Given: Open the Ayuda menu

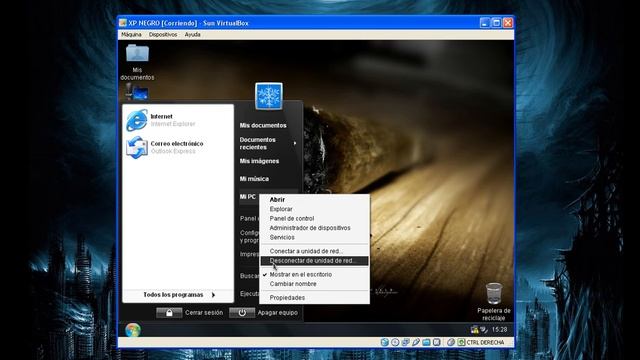Looking at the screenshot, I should coord(192,35).
